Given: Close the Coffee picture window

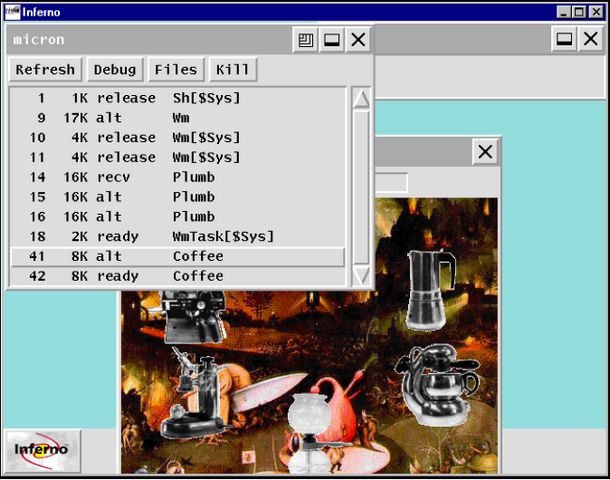Looking at the screenshot, I should 485,152.
